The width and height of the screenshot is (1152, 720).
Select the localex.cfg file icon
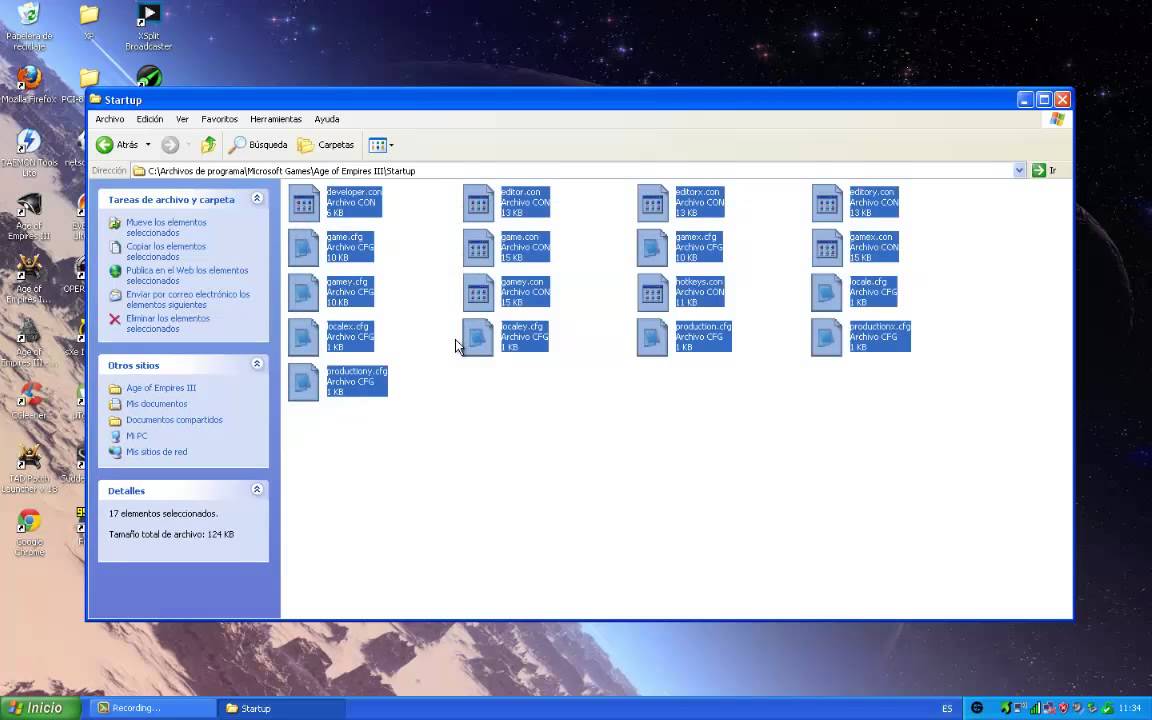[x=303, y=337]
